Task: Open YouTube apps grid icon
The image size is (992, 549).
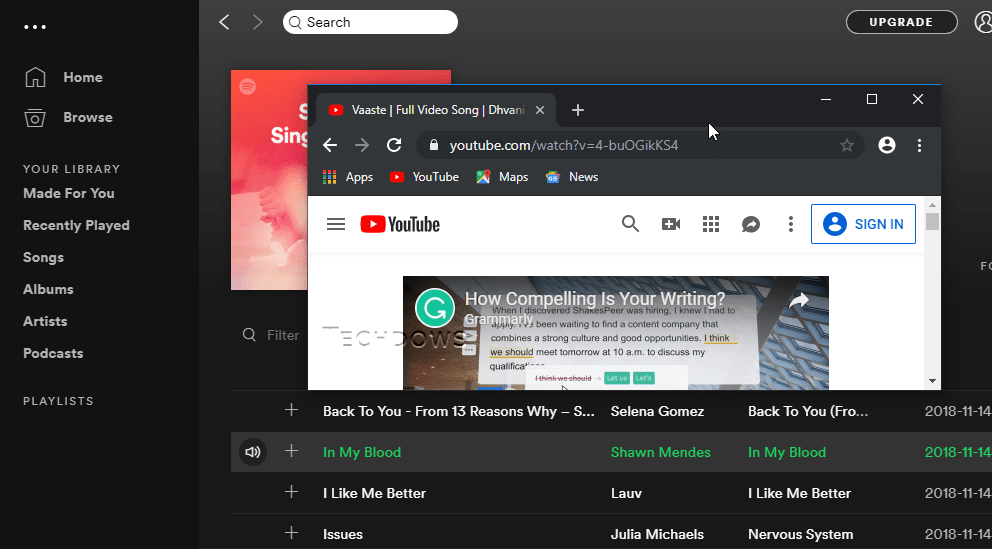Action: tap(711, 224)
